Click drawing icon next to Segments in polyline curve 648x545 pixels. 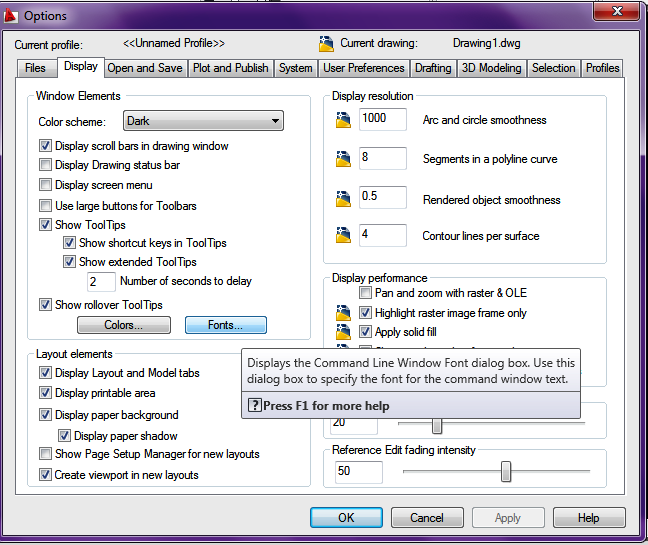pos(343,159)
